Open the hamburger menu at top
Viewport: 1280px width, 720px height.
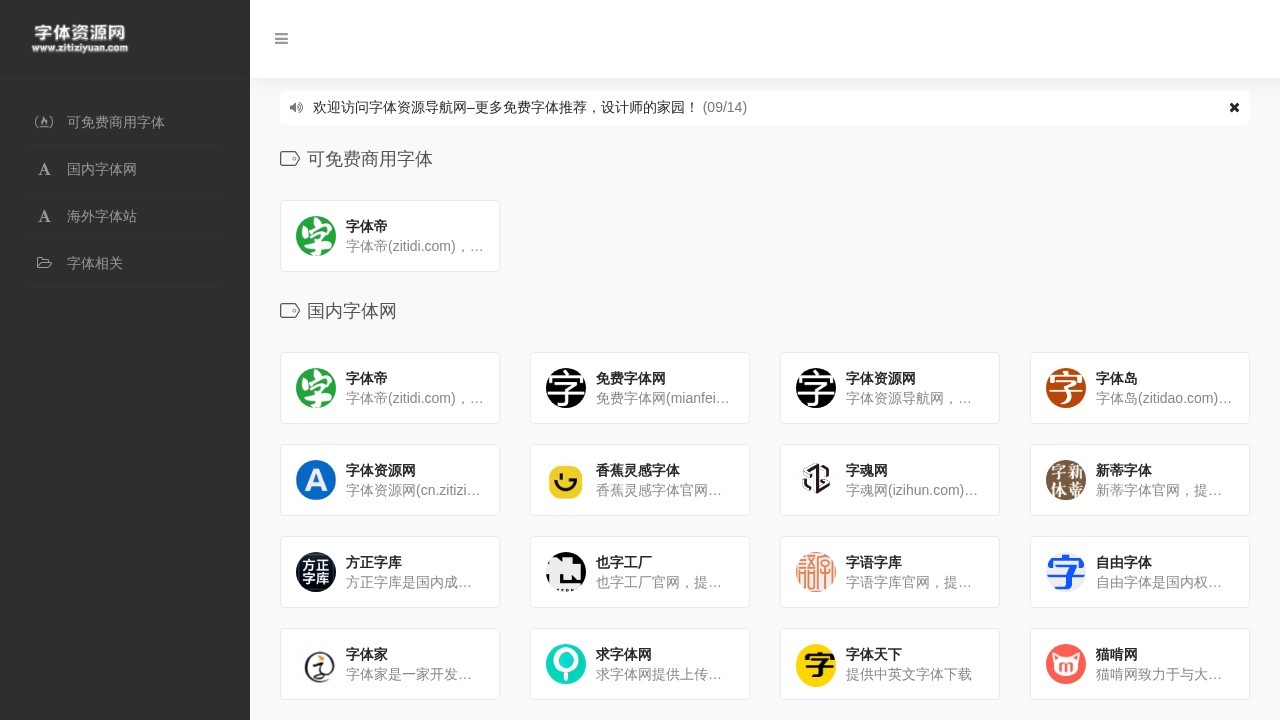tap(281, 39)
